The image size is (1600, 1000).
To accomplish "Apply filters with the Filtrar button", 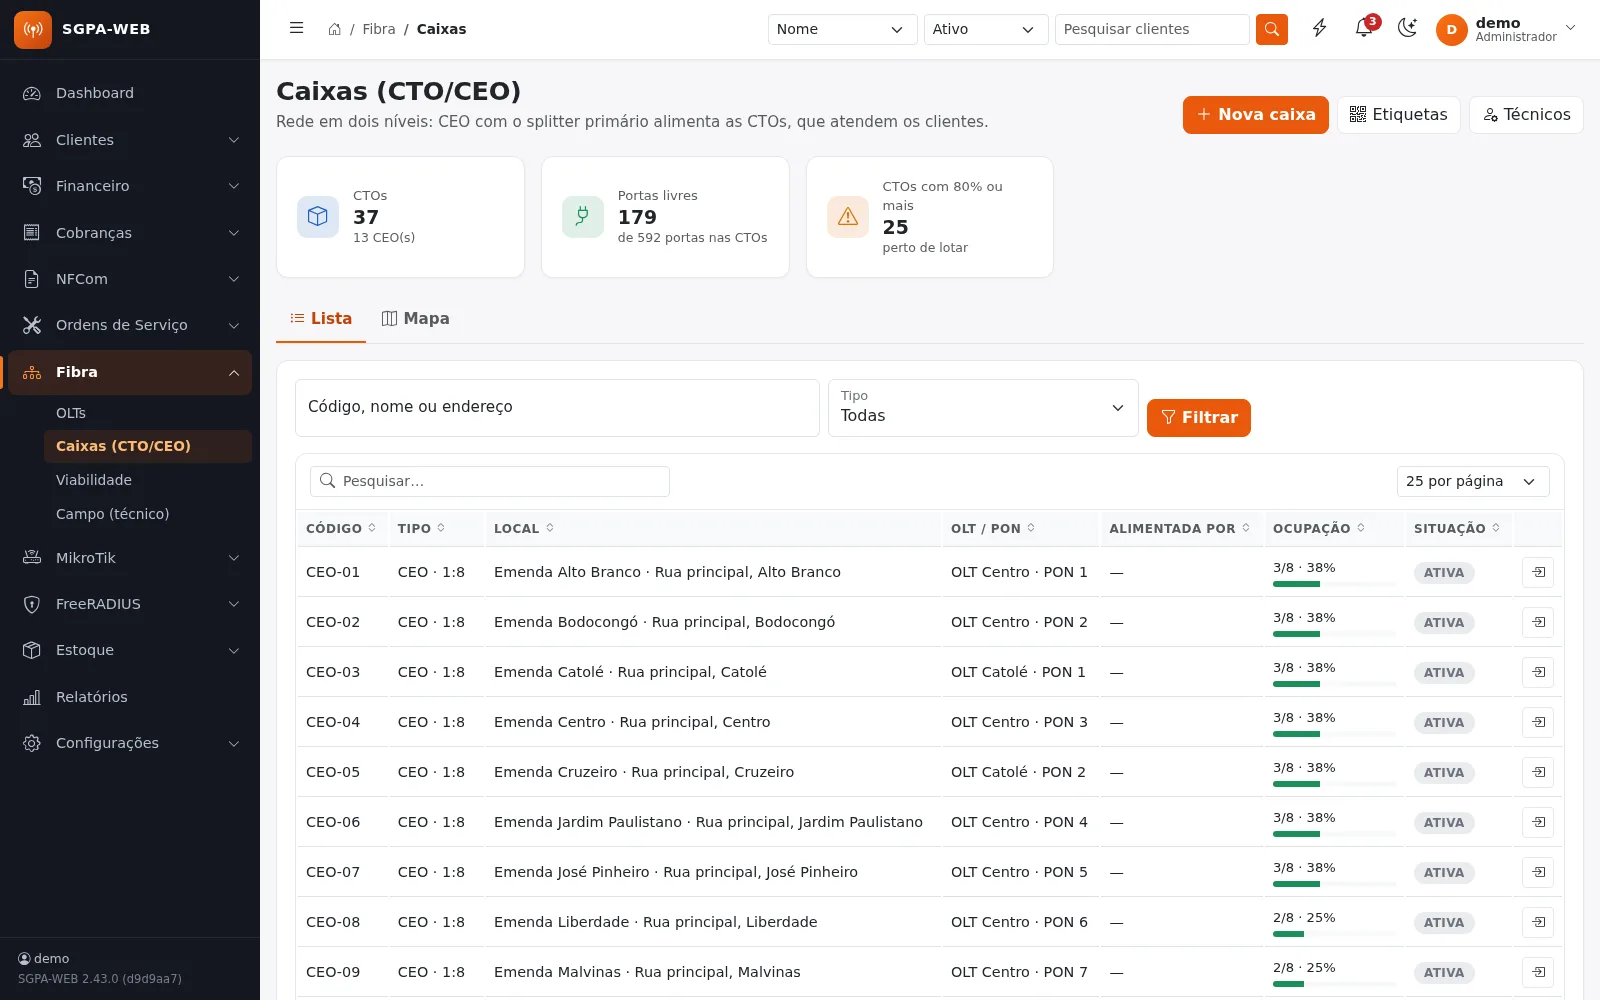I will click(1199, 418).
